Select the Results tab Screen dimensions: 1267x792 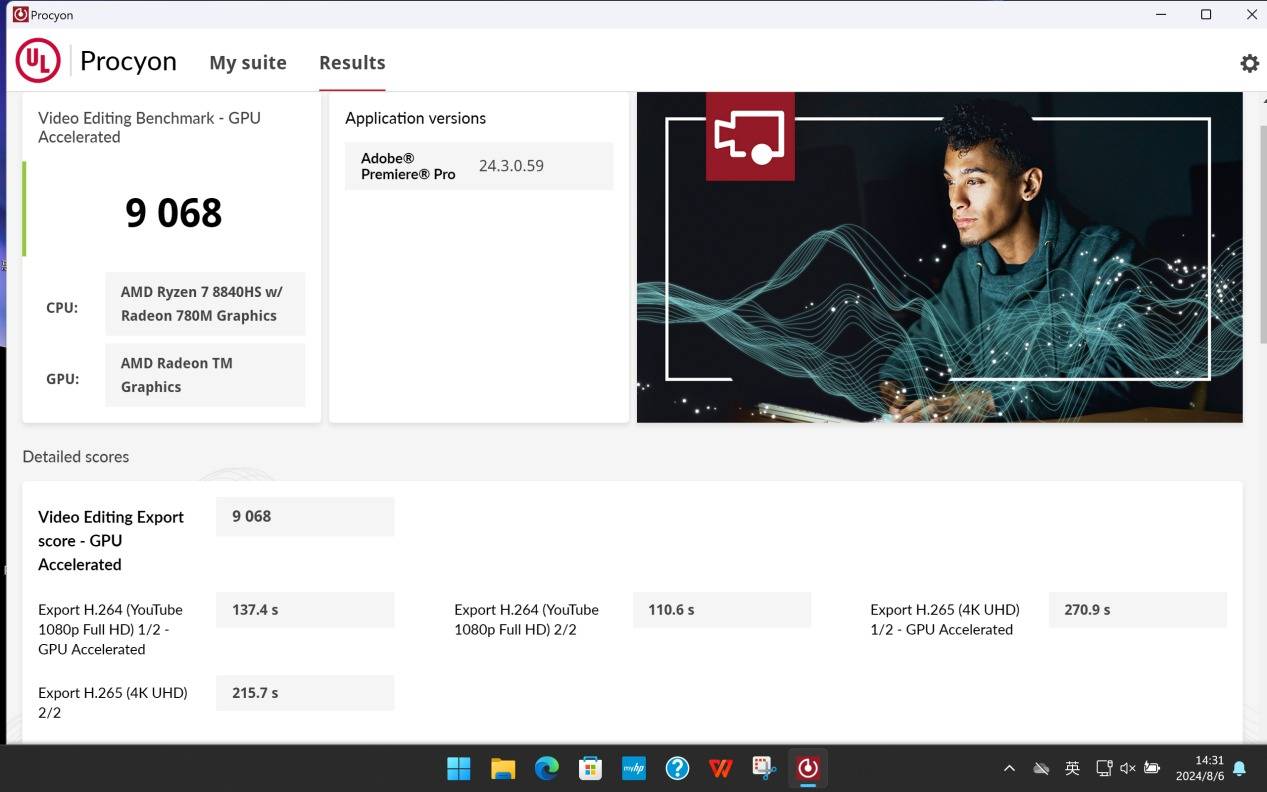click(x=352, y=62)
